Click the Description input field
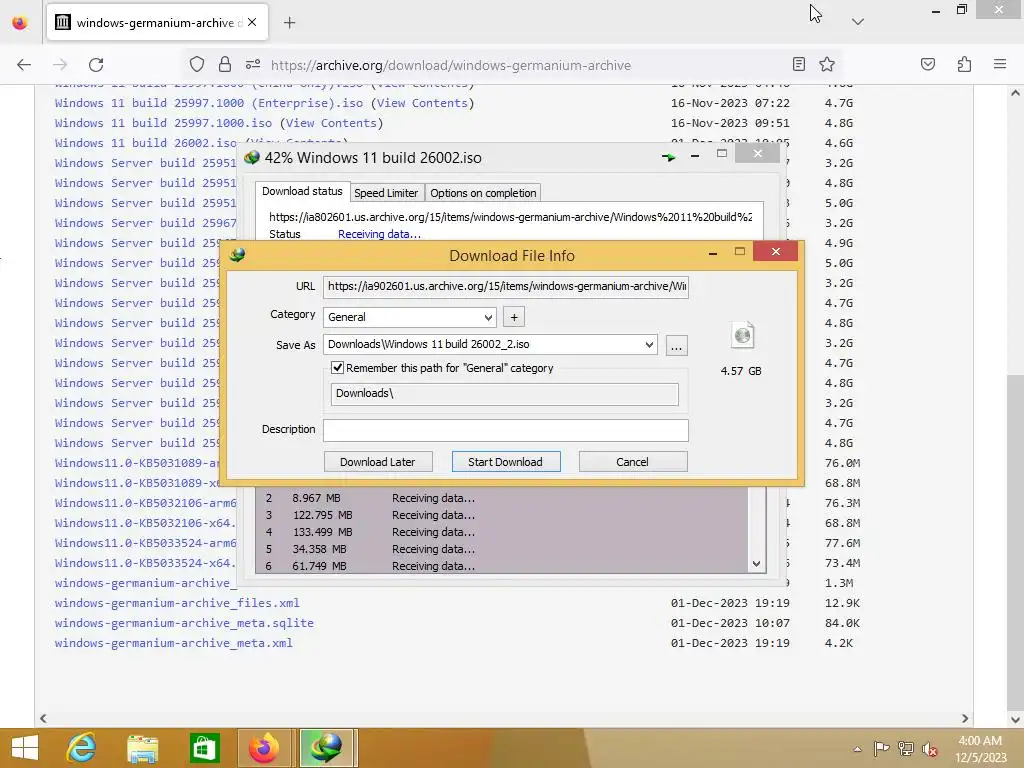 click(x=505, y=430)
